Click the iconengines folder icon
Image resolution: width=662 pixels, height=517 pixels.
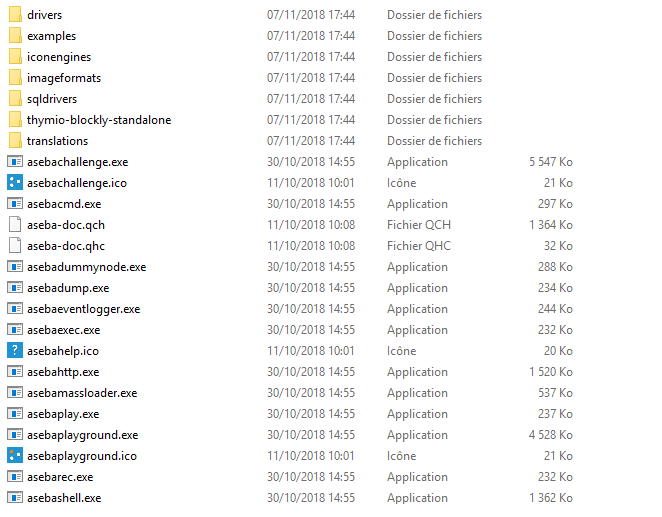(15, 57)
